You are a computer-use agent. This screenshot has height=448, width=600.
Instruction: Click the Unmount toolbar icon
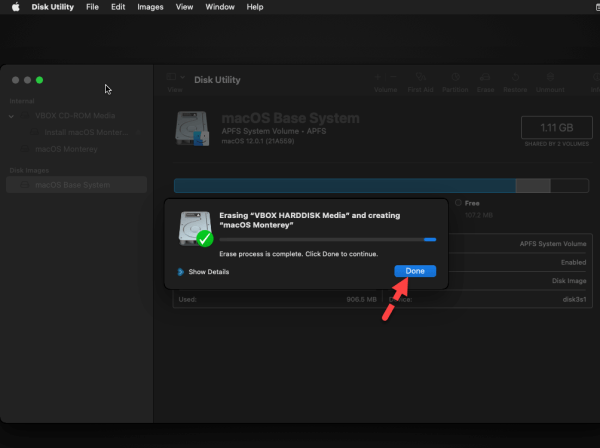pyautogui.click(x=550, y=77)
